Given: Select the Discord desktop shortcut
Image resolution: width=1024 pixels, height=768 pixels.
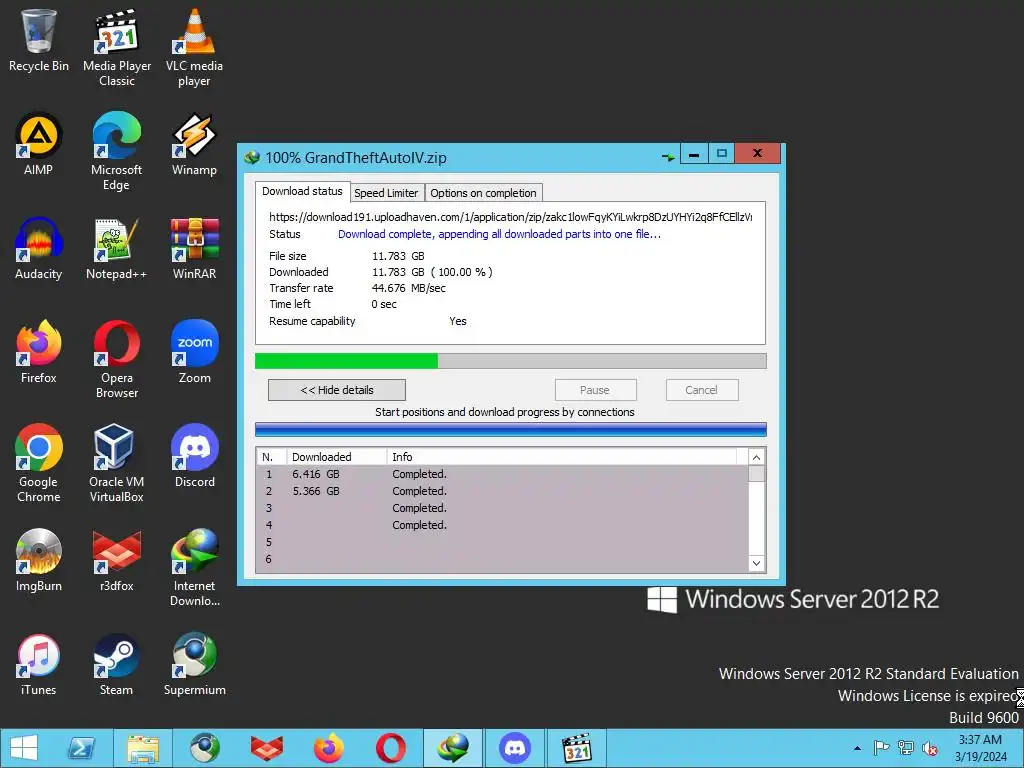Looking at the screenshot, I should 194,456.
